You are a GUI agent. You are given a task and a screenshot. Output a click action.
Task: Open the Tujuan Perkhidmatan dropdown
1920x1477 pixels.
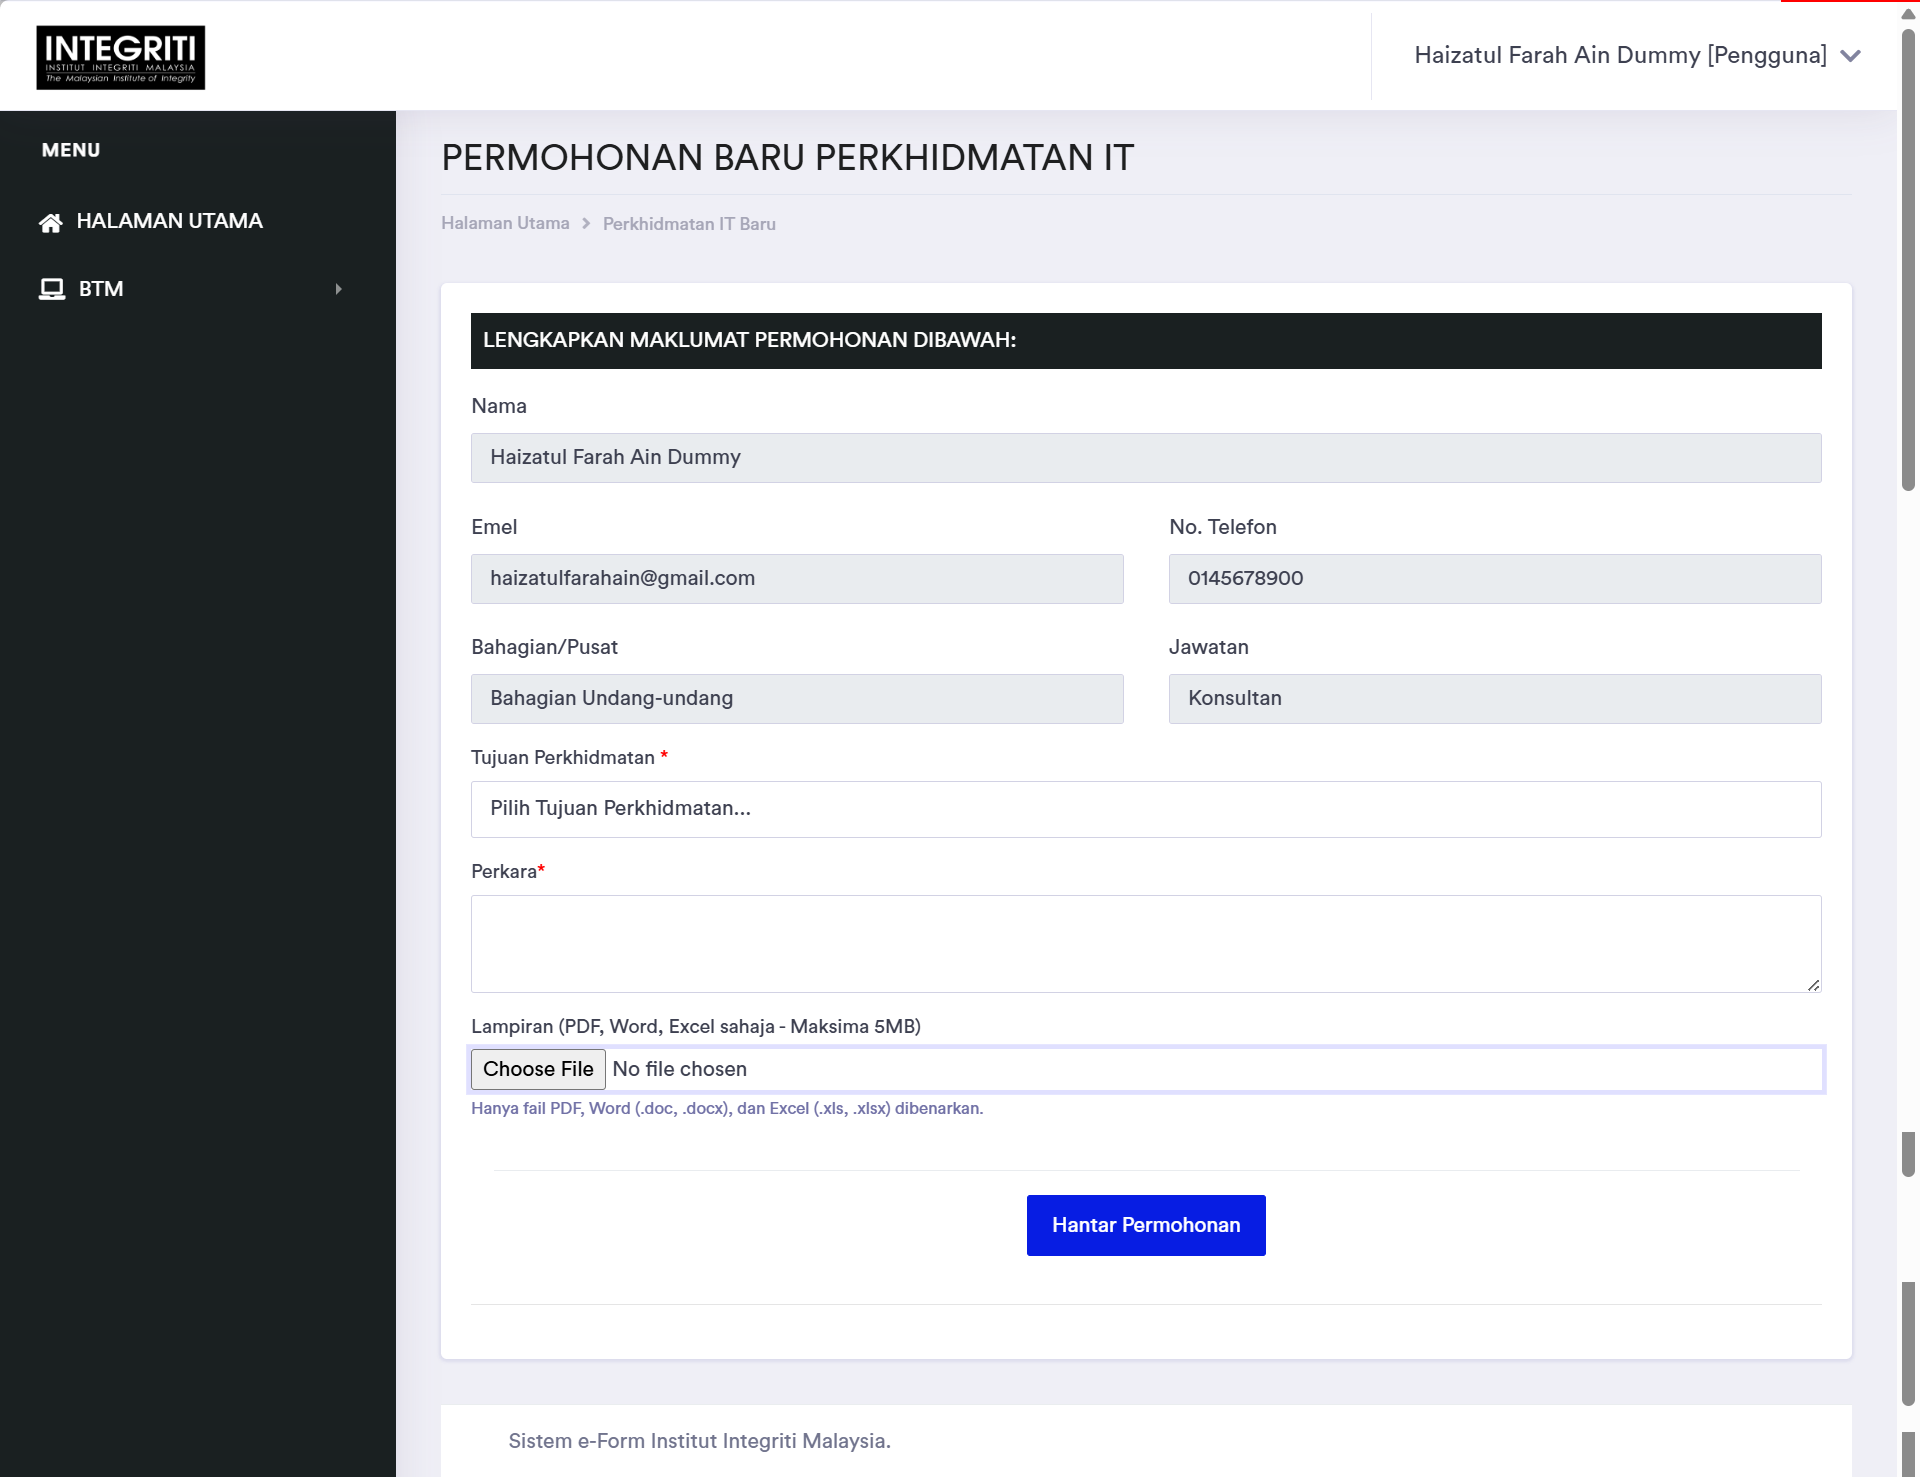tap(1145, 809)
